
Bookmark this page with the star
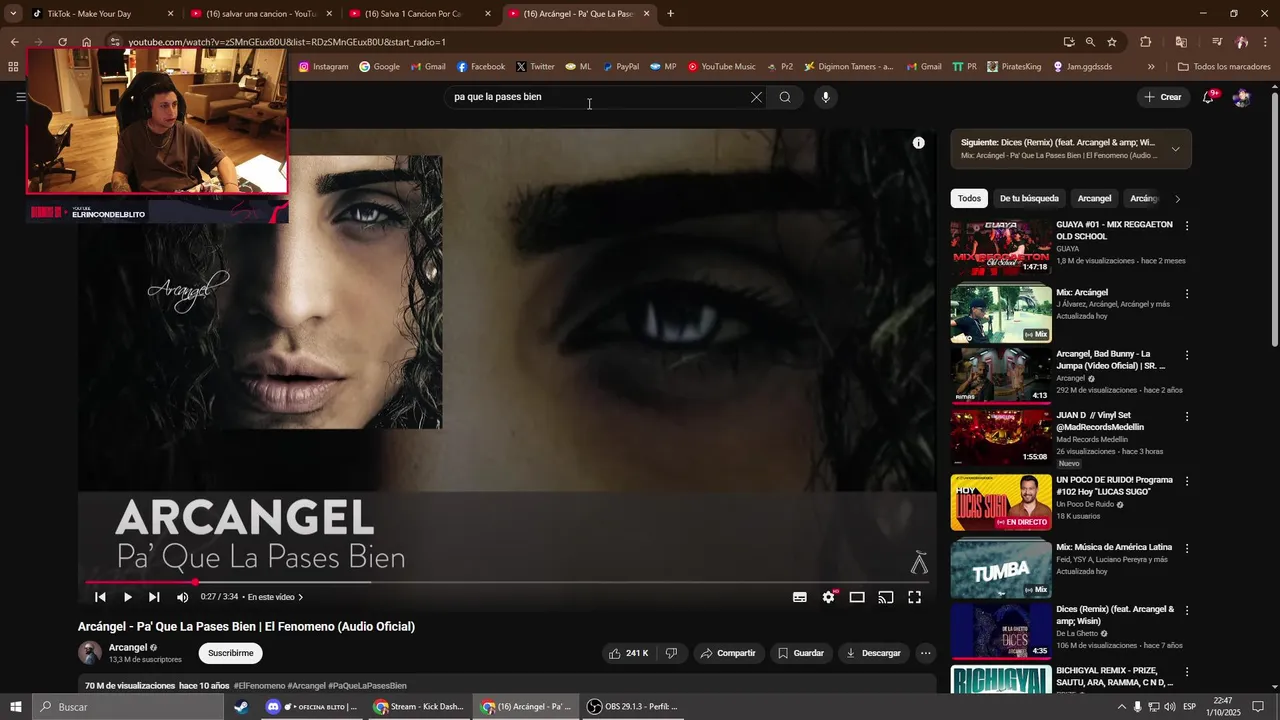click(1112, 42)
